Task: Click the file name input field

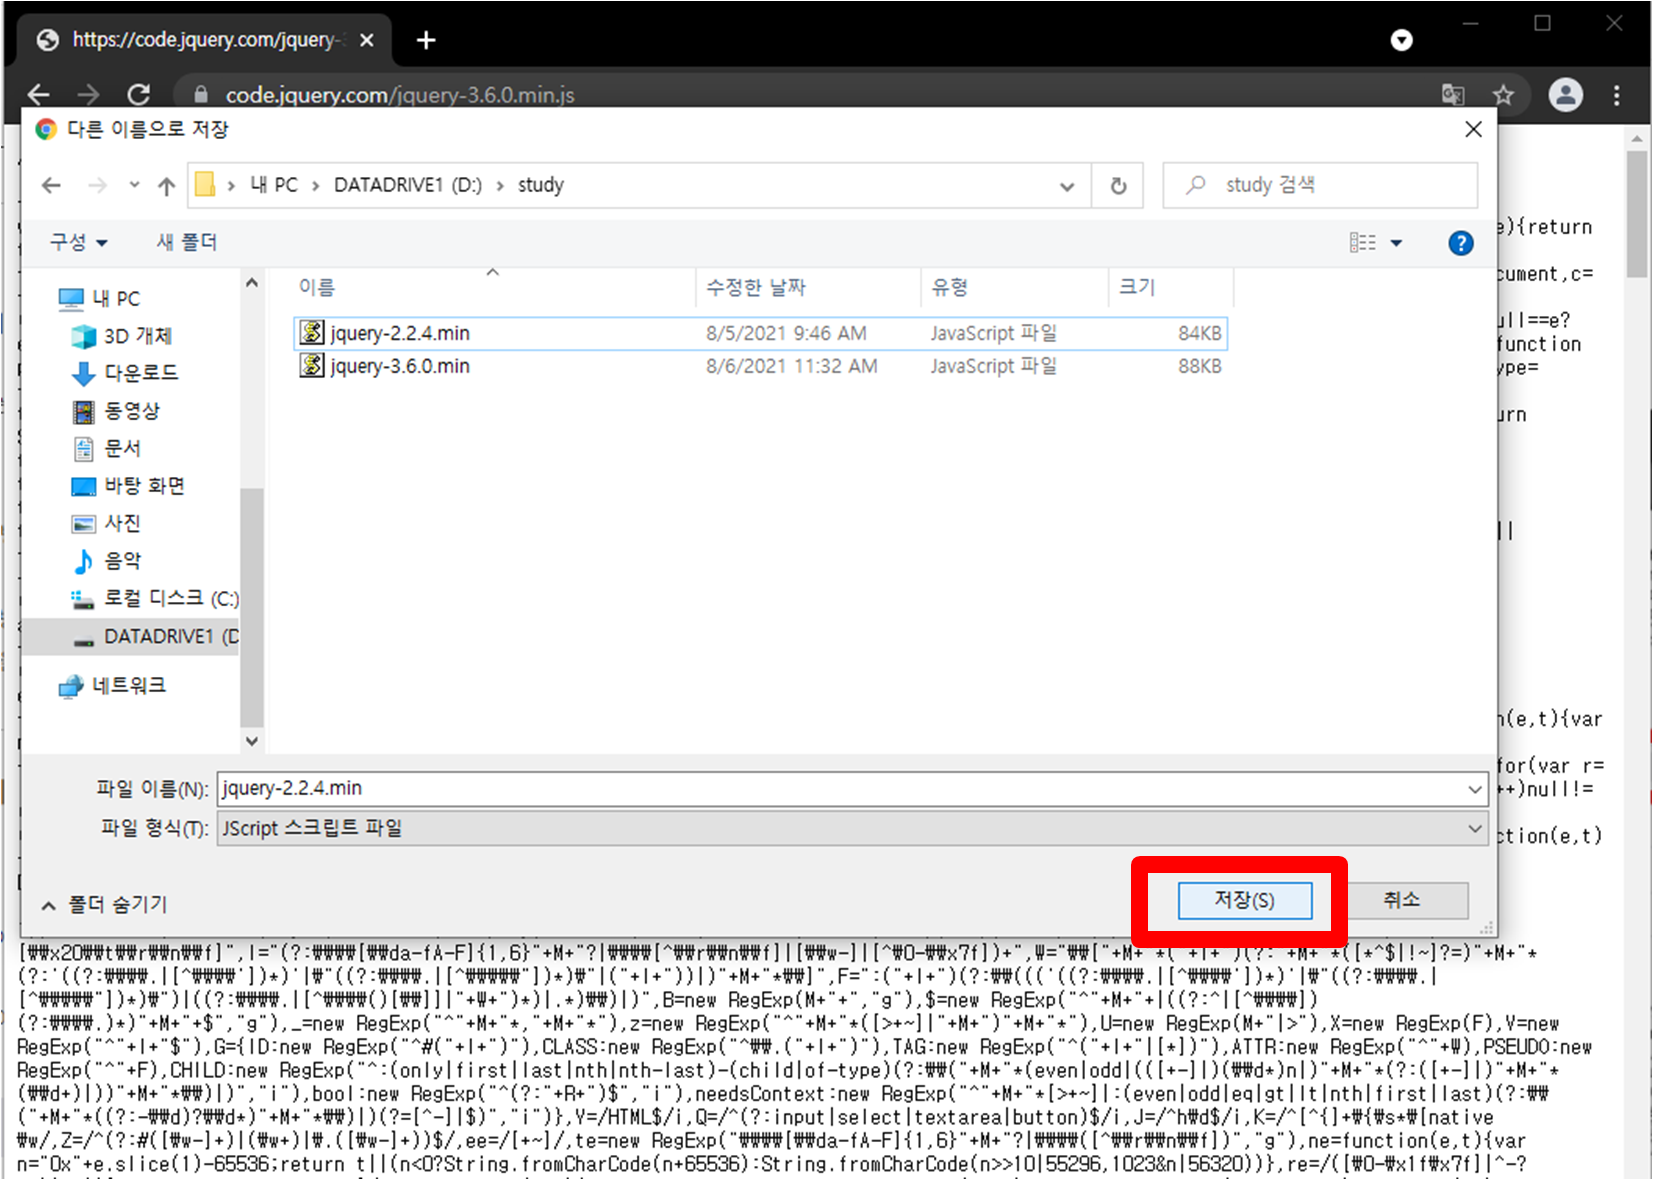Action: (842, 788)
